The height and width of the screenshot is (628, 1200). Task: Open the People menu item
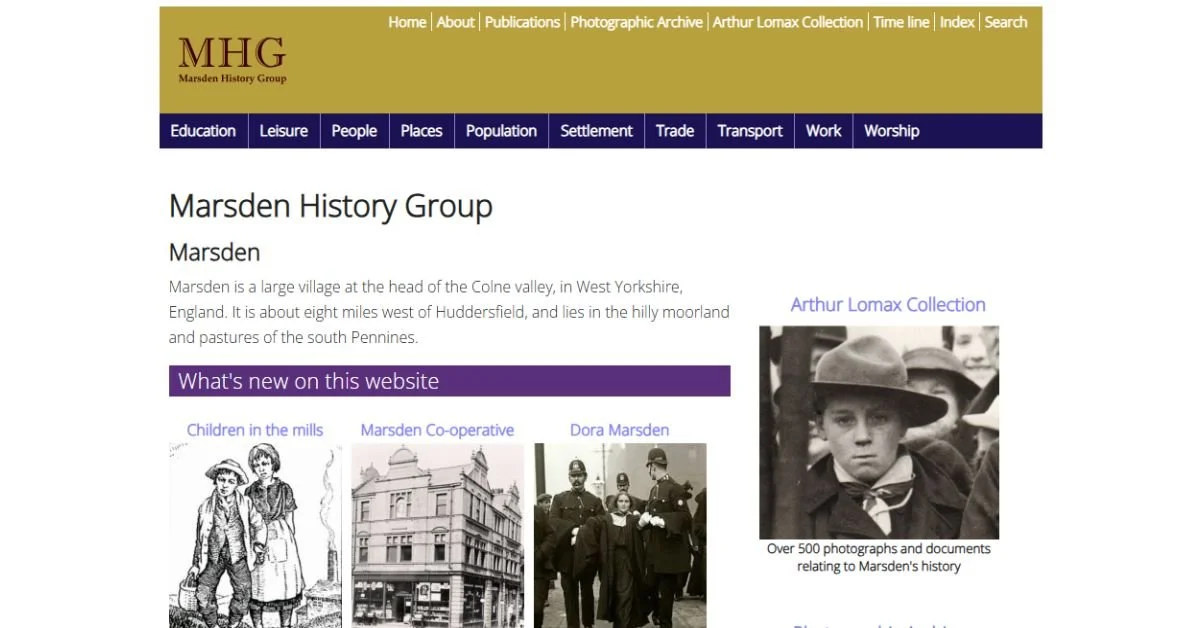(354, 131)
